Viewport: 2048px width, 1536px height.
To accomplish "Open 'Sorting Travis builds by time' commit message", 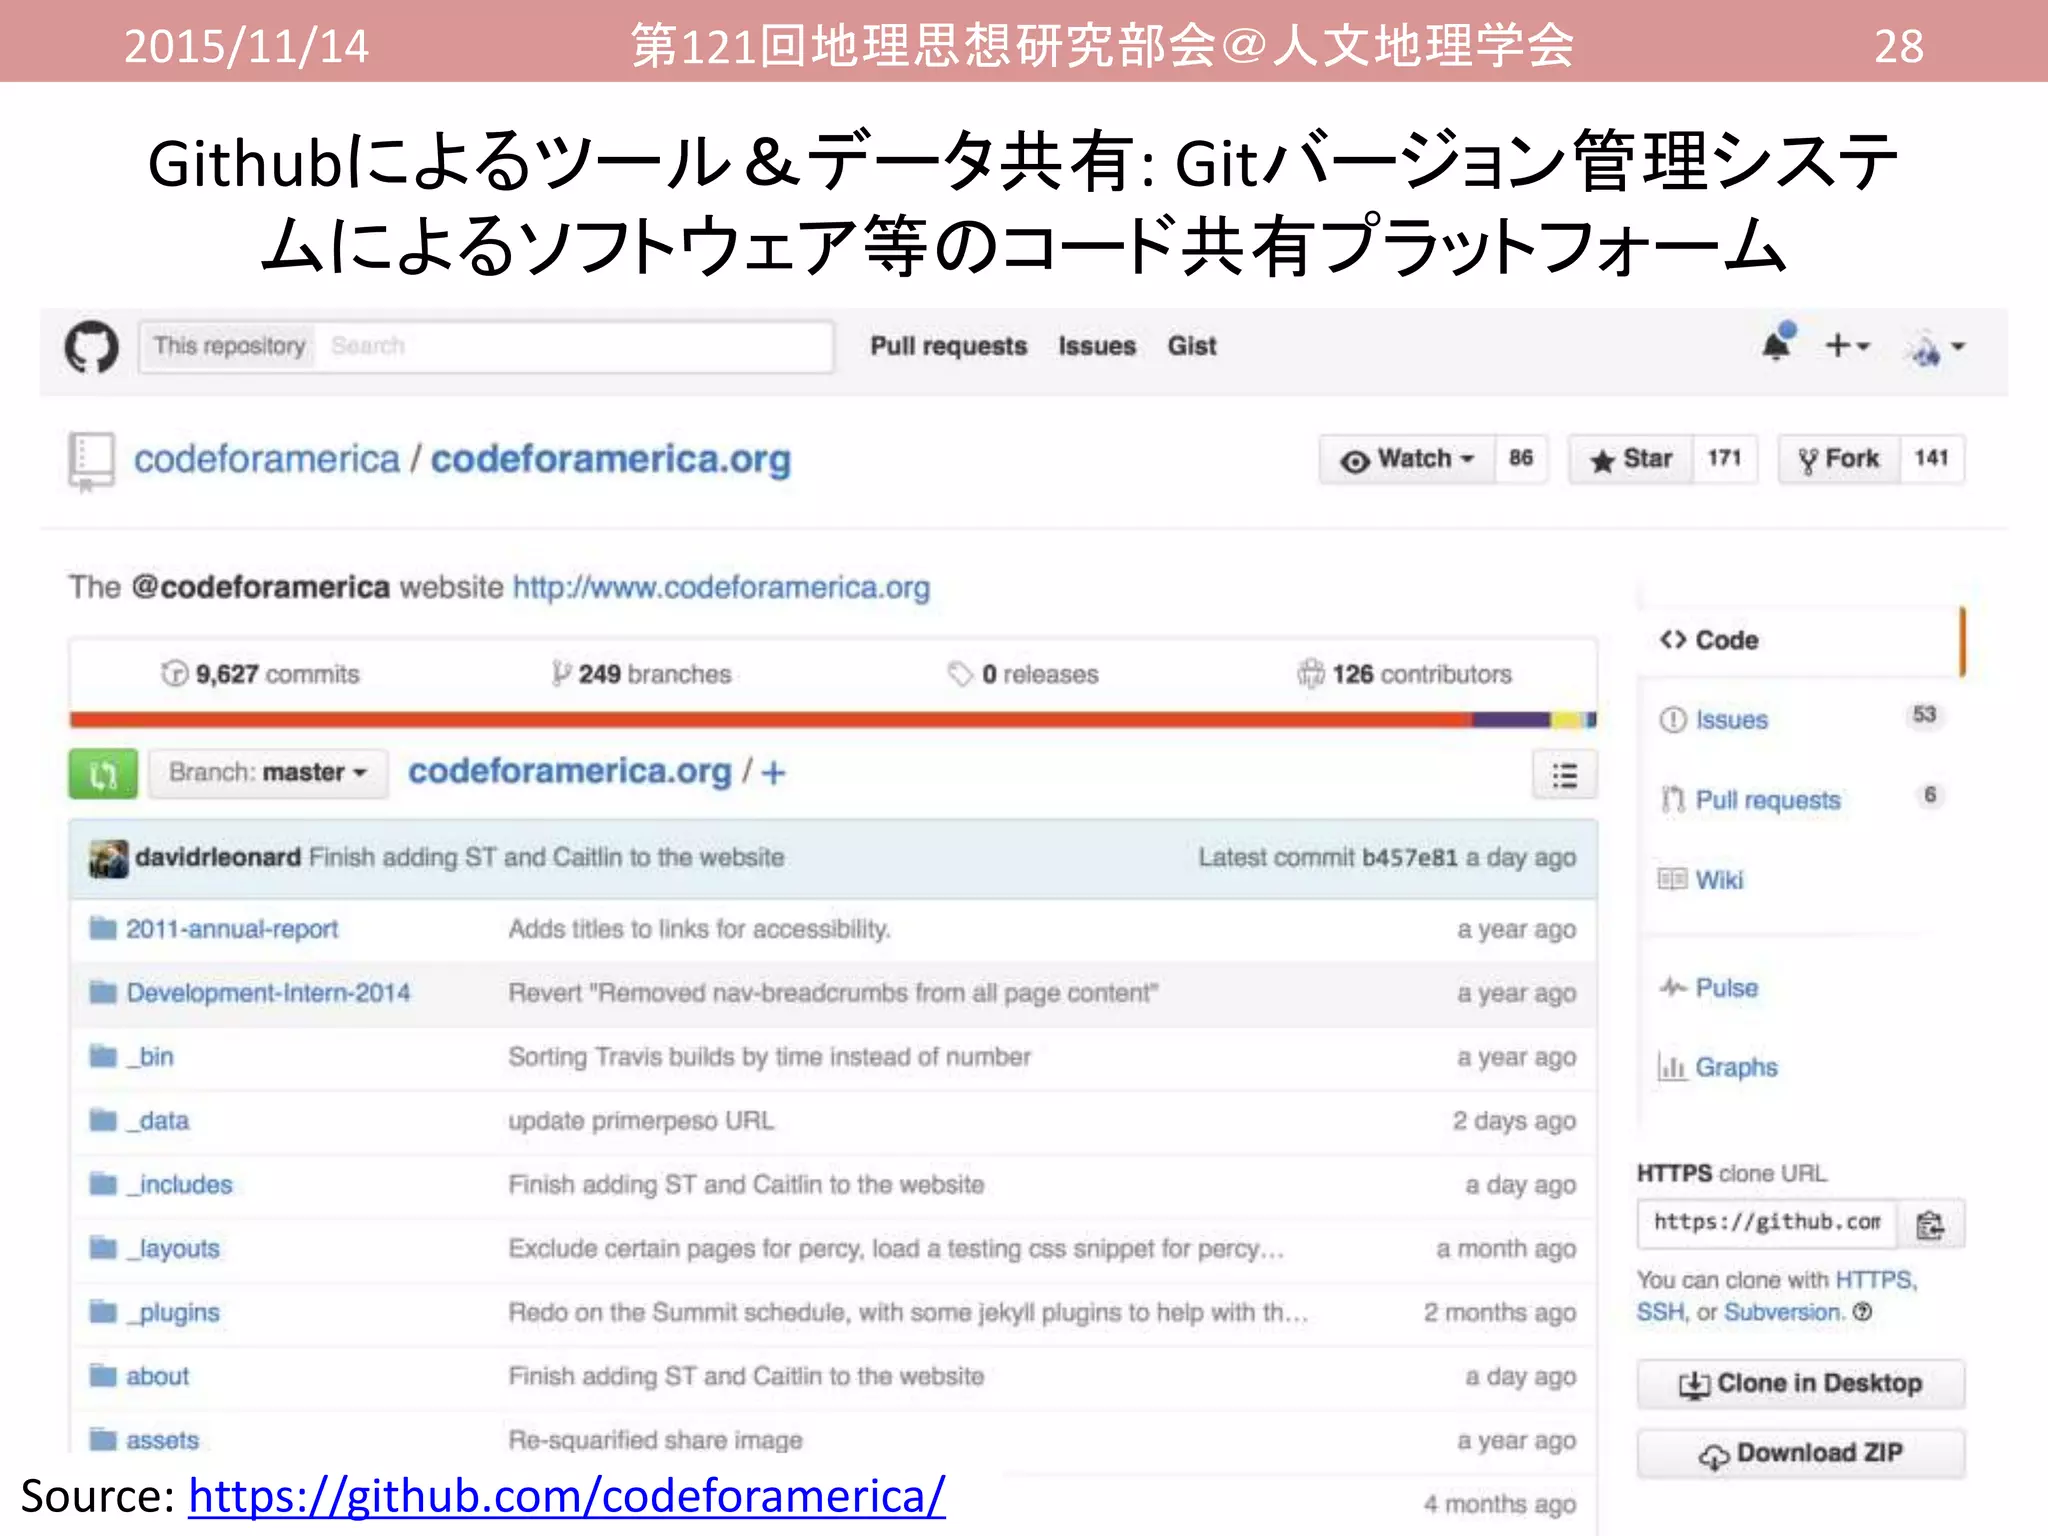I will pyautogui.click(x=769, y=1057).
